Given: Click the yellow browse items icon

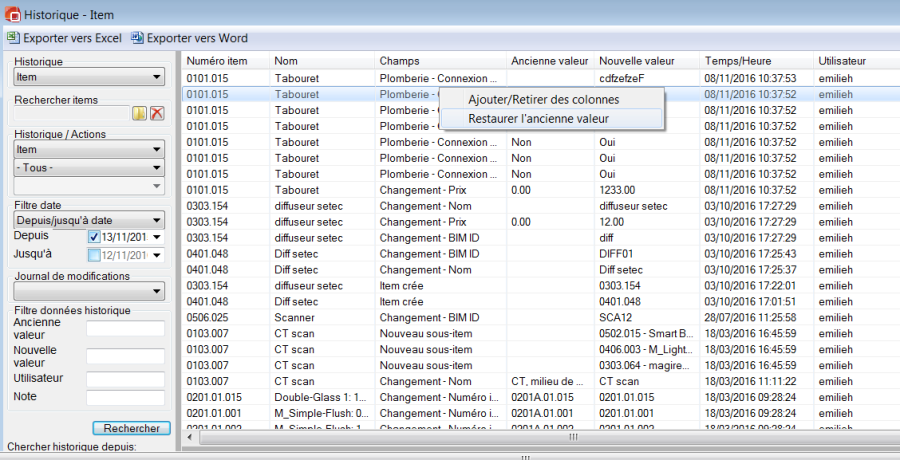Looking at the screenshot, I should click(140, 113).
